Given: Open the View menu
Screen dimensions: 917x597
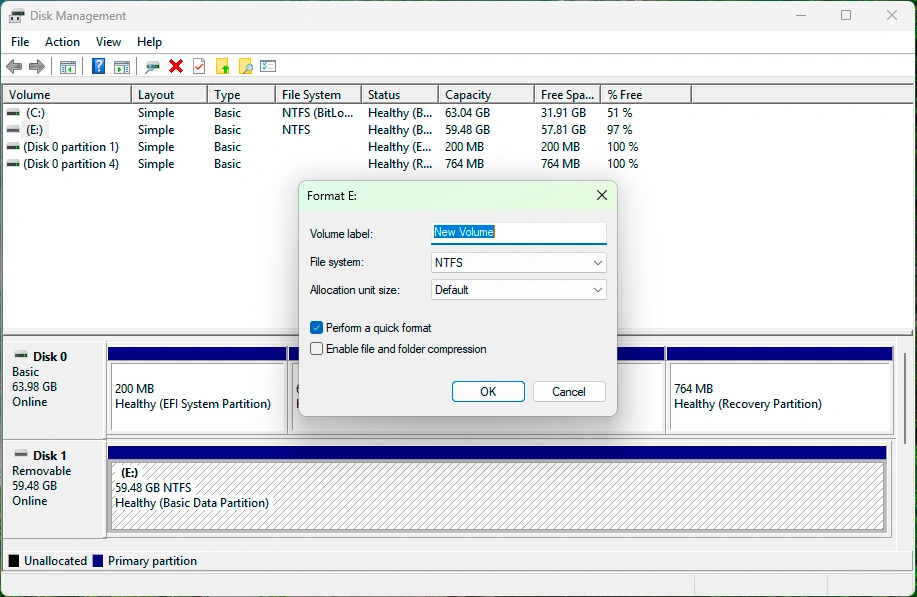Looking at the screenshot, I should coord(108,42).
